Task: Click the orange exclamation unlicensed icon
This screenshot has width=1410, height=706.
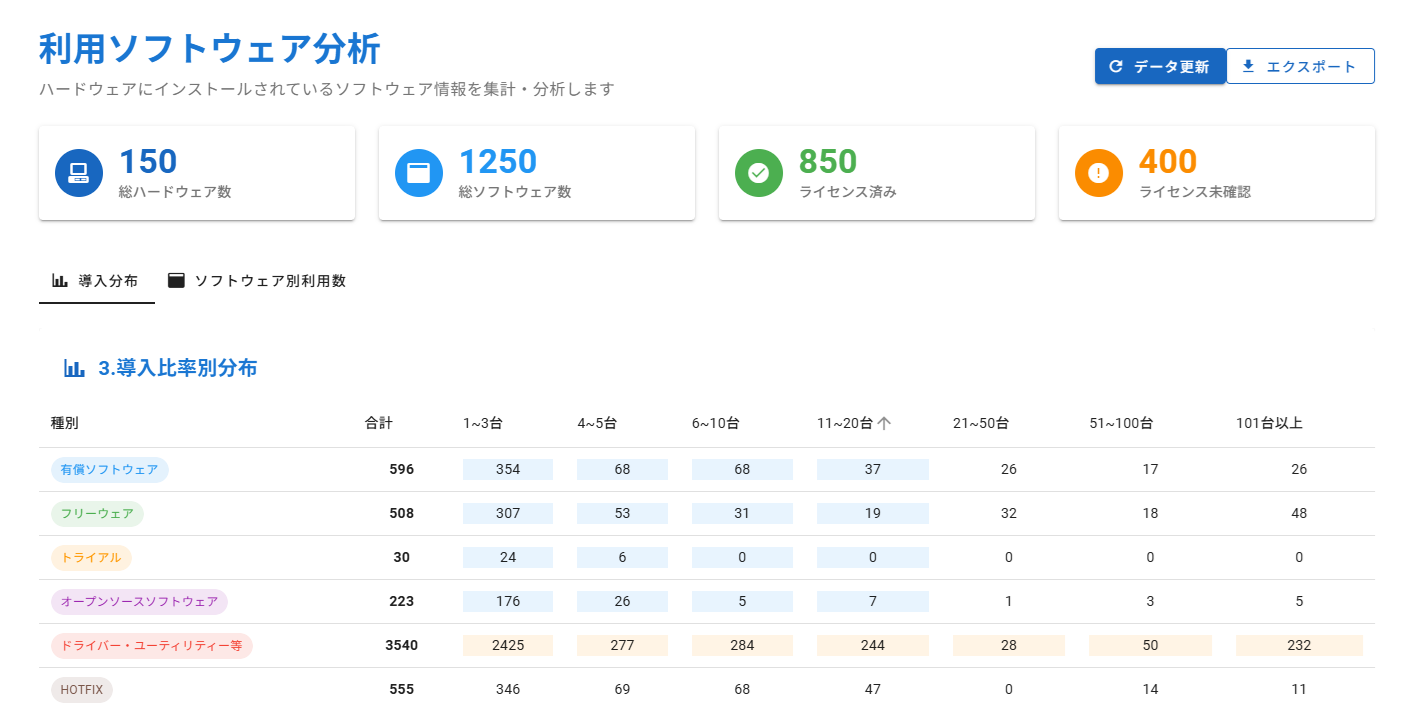Action: (1099, 173)
